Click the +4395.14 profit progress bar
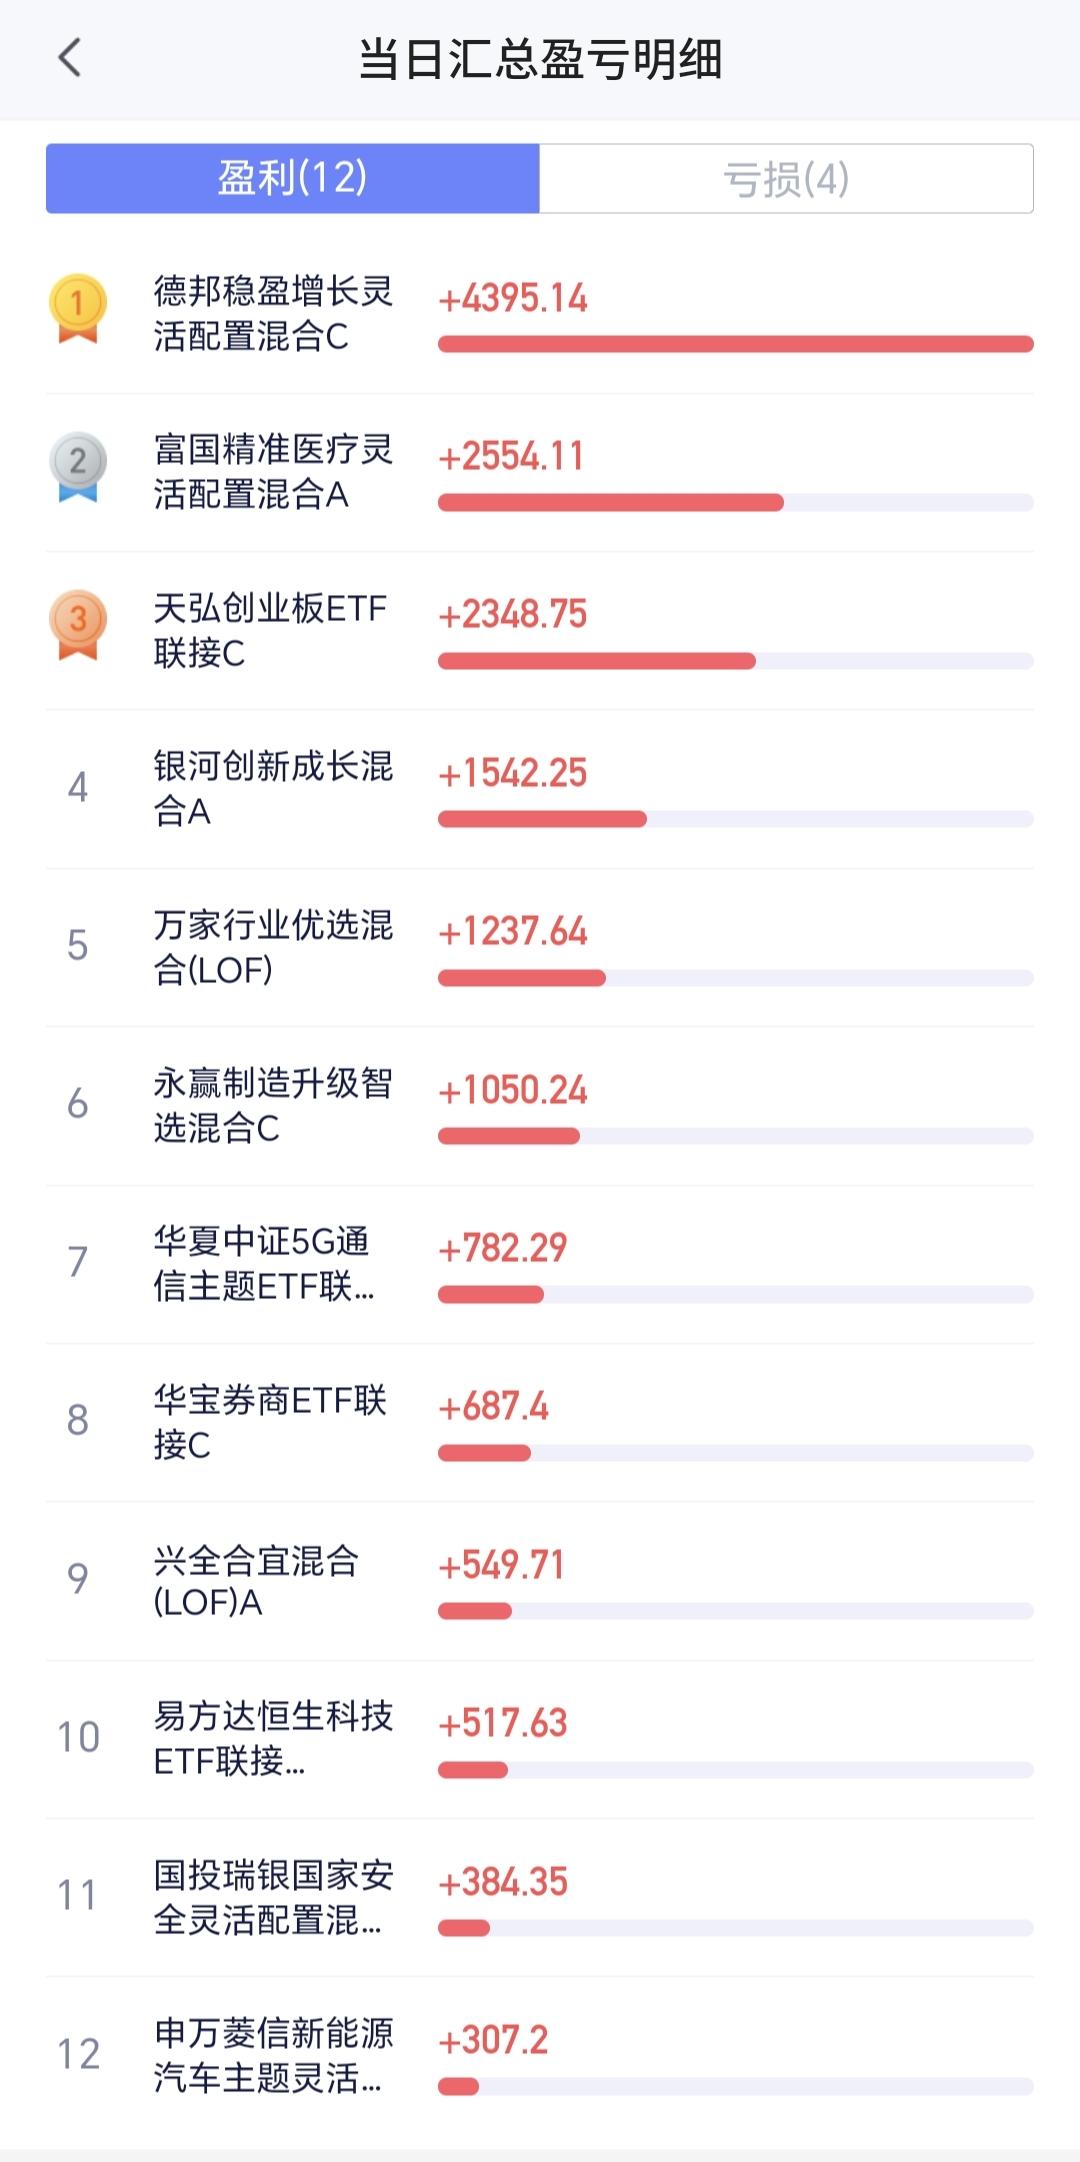Screen dimensions: 1080x2162 coord(736,344)
